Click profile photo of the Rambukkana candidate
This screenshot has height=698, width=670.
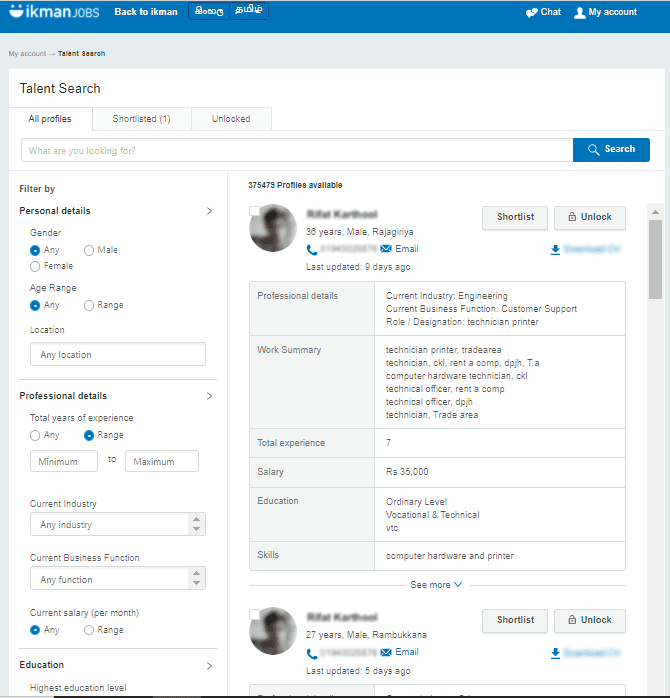click(273, 631)
